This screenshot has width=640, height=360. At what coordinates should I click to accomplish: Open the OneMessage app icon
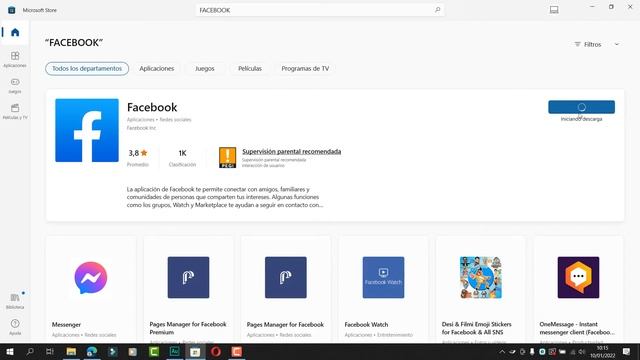[578, 278]
